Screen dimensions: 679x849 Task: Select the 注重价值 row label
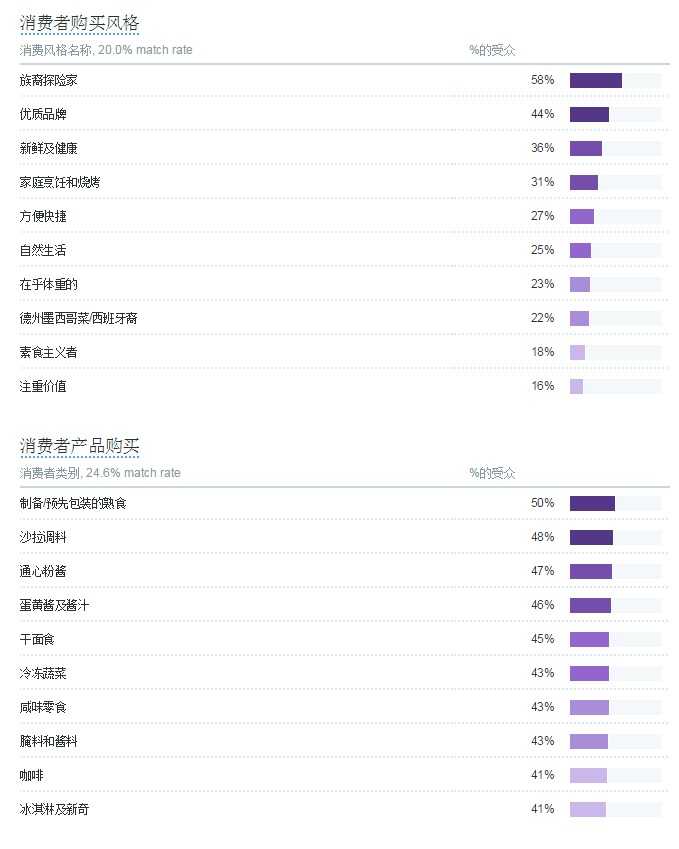pyautogui.click(x=42, y=386)
